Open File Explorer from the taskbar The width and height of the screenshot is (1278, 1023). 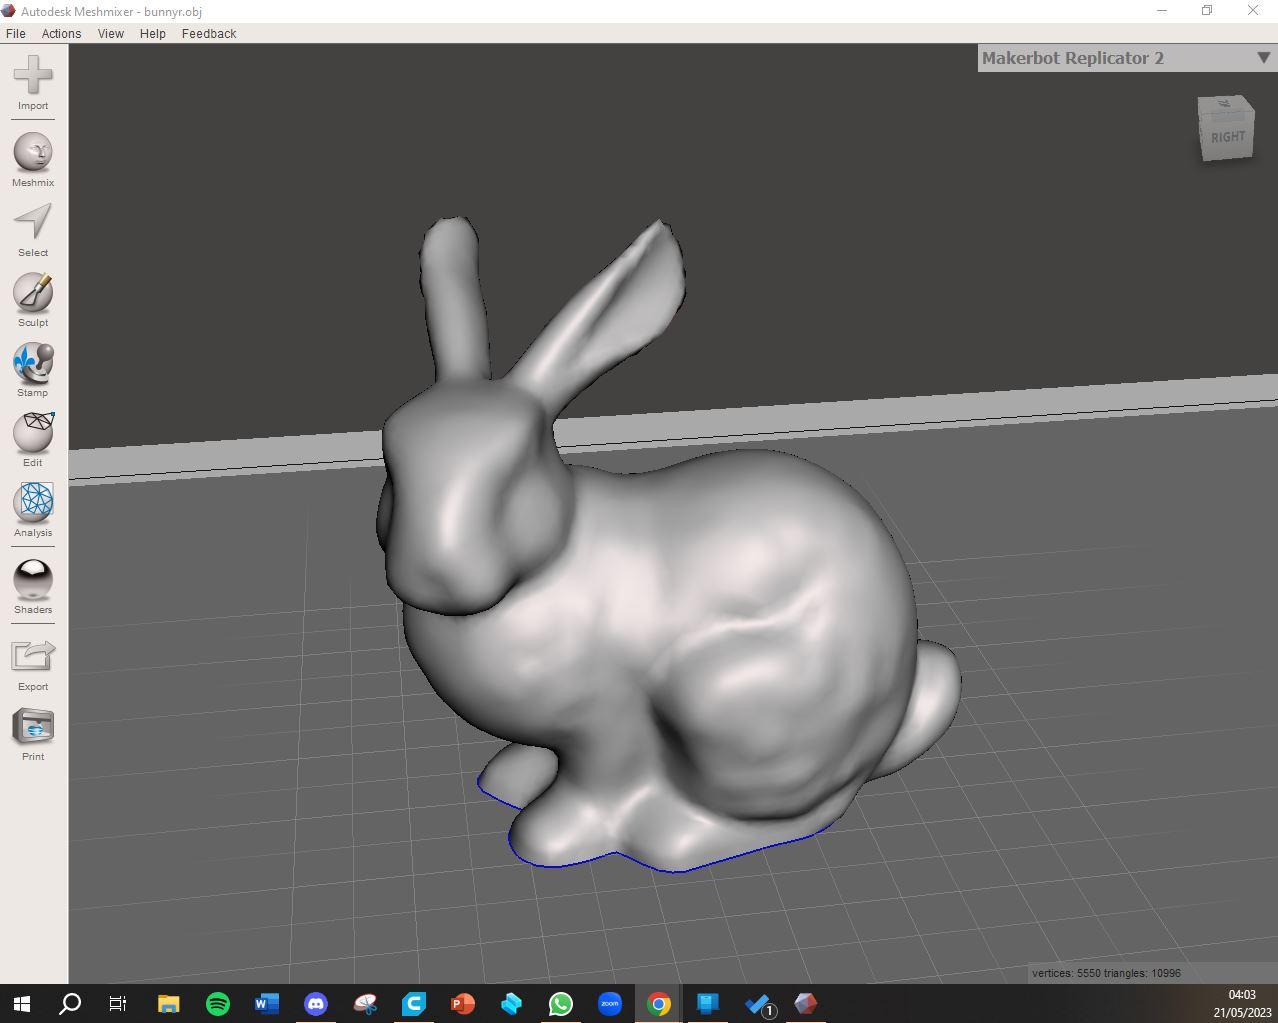coord(168,1003)
